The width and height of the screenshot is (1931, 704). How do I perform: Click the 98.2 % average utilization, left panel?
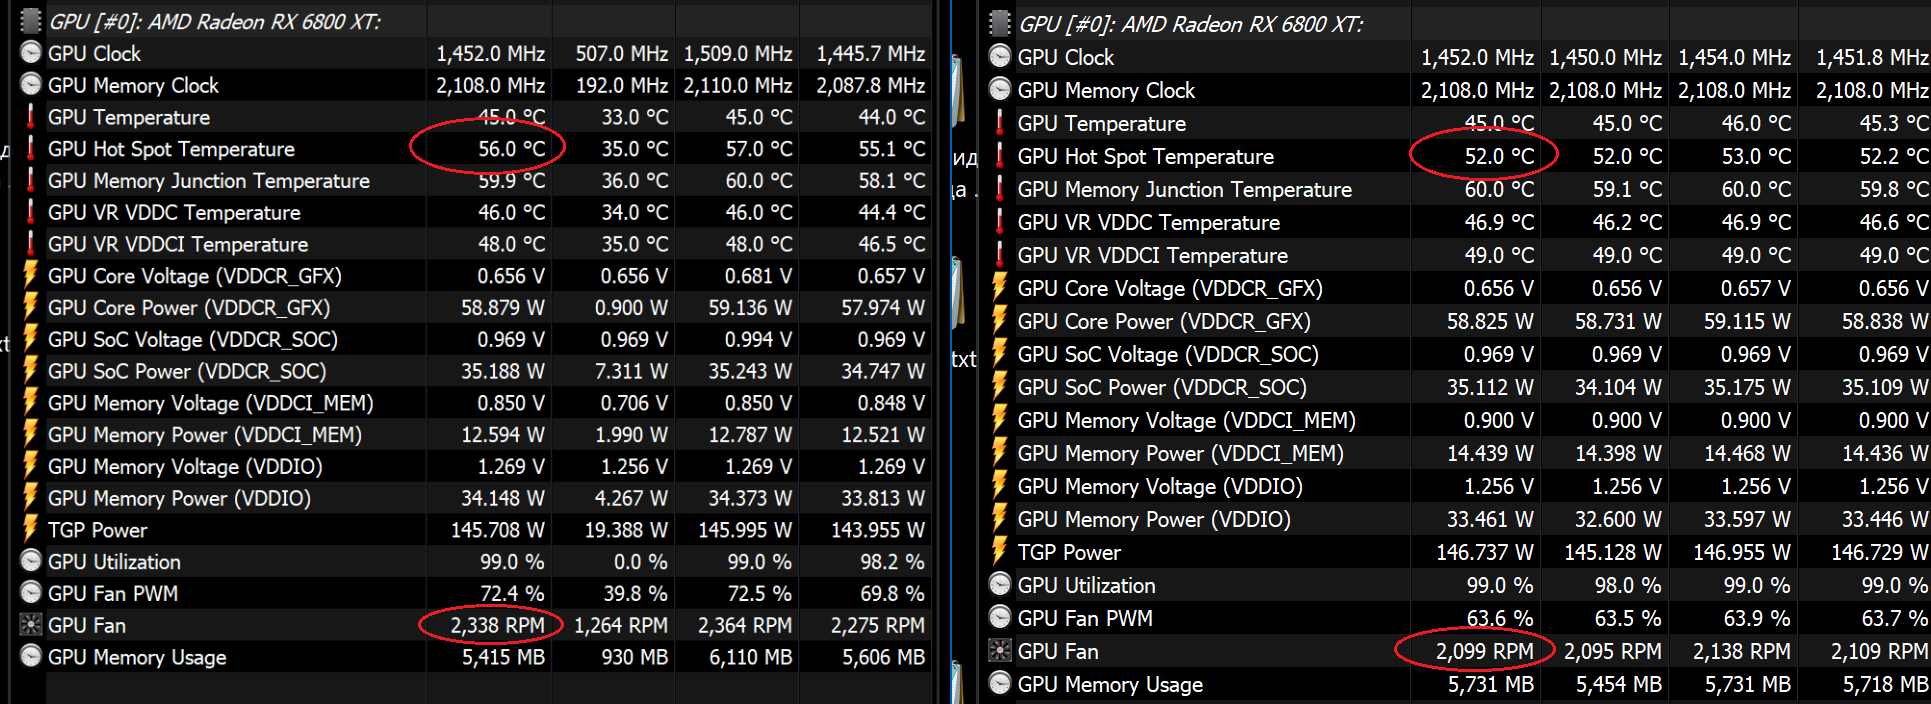click(892, 562)
